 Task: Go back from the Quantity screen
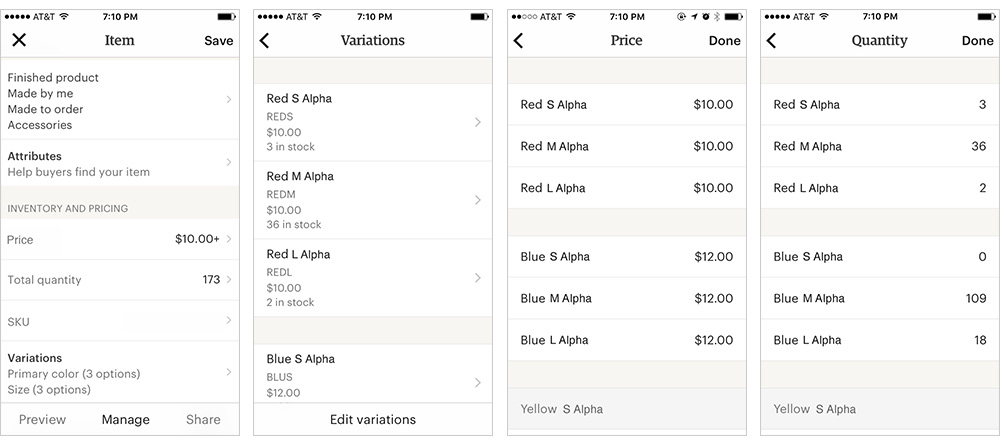pos(771,41)
